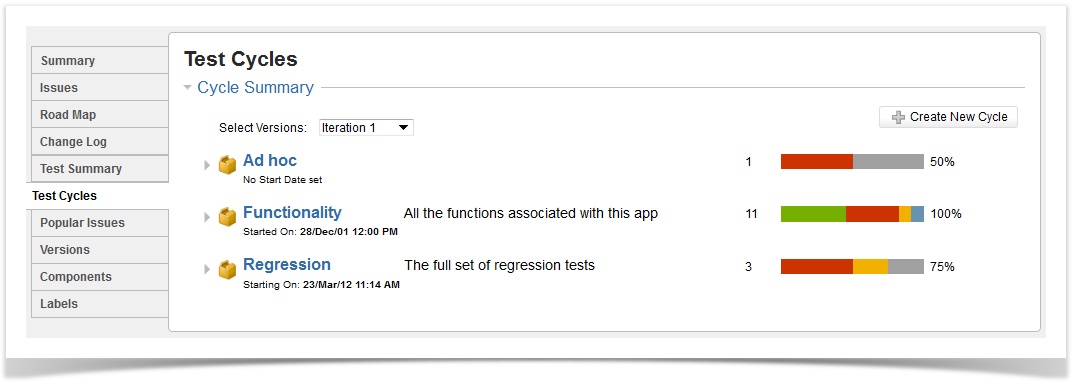1080x387 pixels.
Task: Open the Iteration 1 version dropdown
Action: tap(366, 127)
